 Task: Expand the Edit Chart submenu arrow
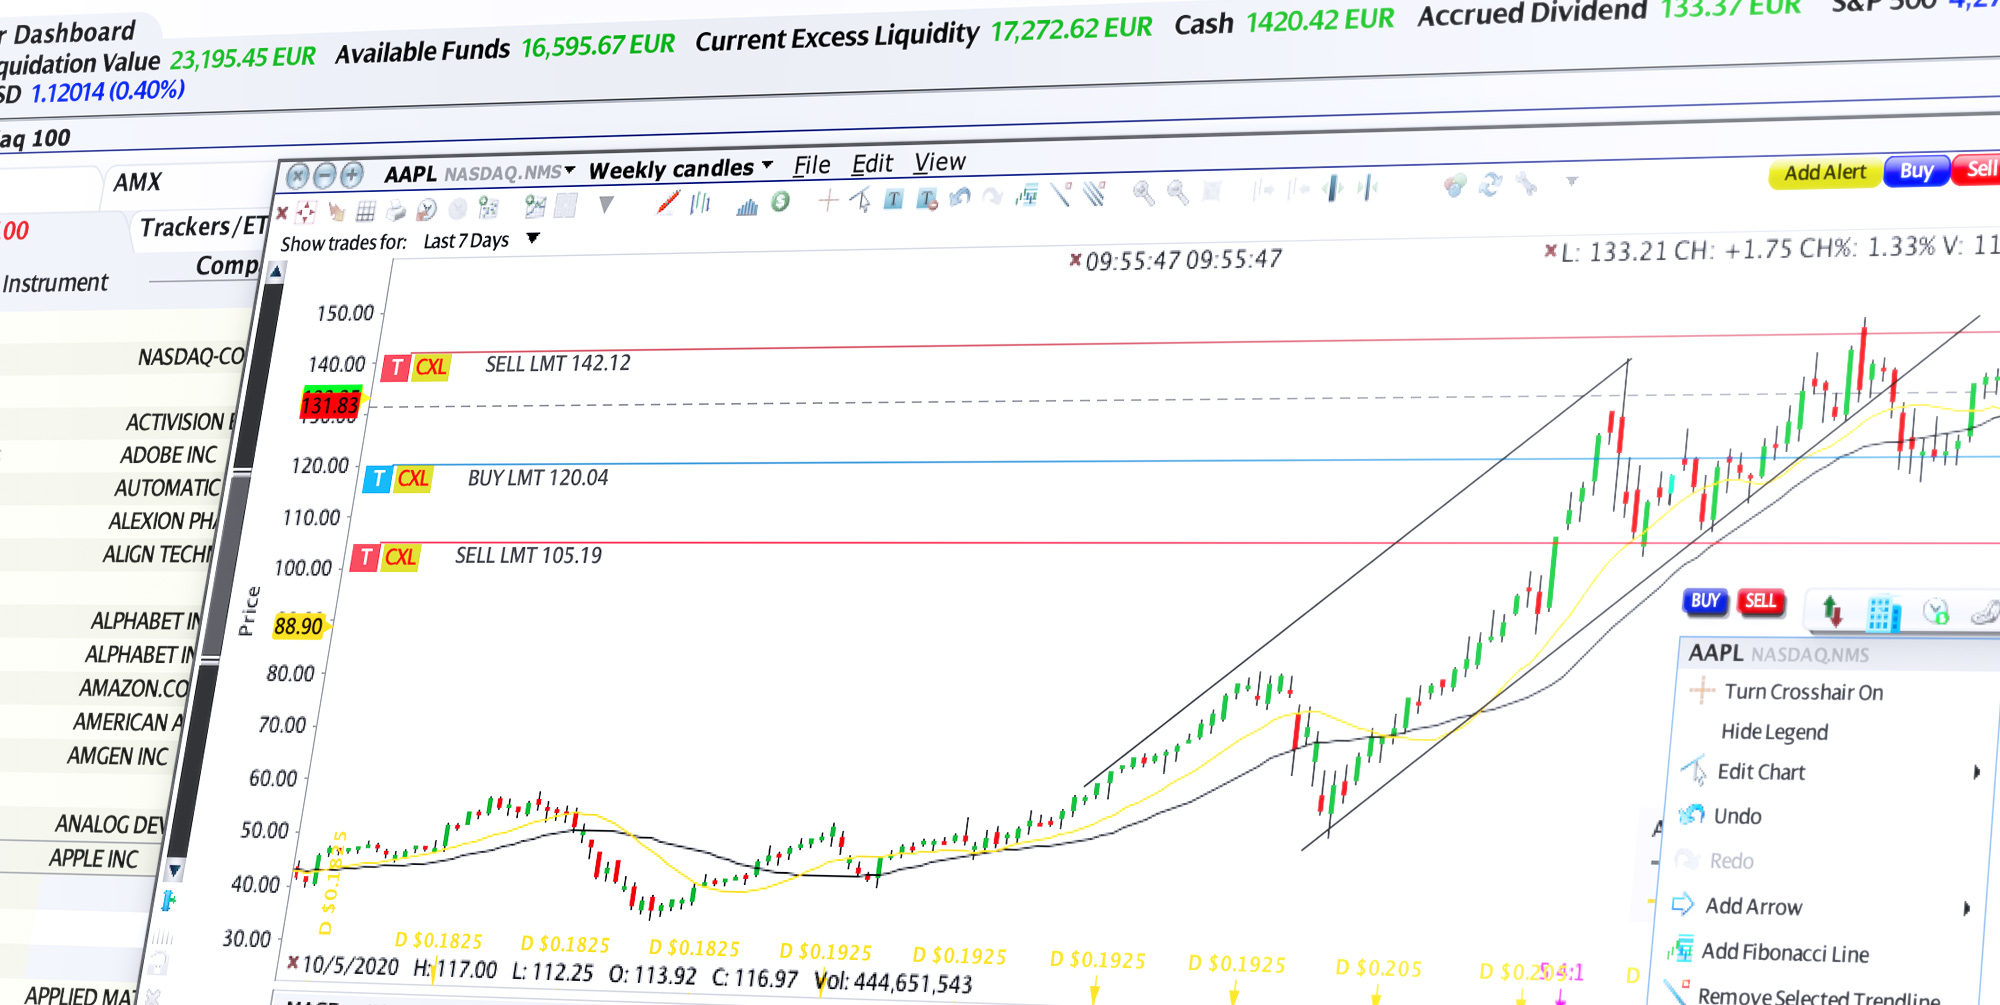1976,772
